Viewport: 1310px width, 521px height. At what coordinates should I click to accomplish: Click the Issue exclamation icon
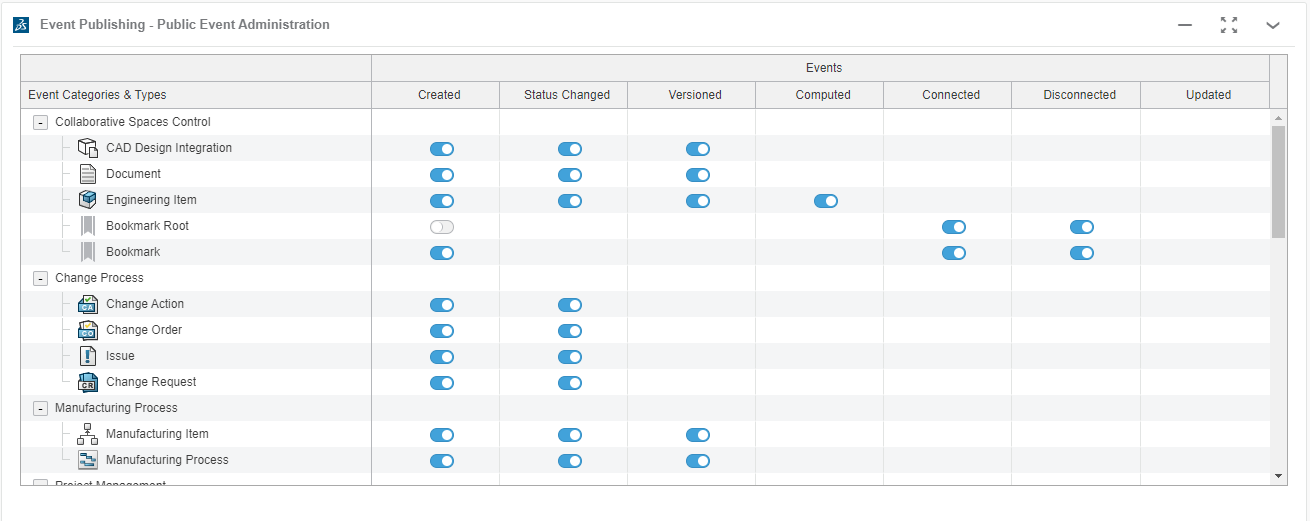pyautogui.click(x=88, y=356)
